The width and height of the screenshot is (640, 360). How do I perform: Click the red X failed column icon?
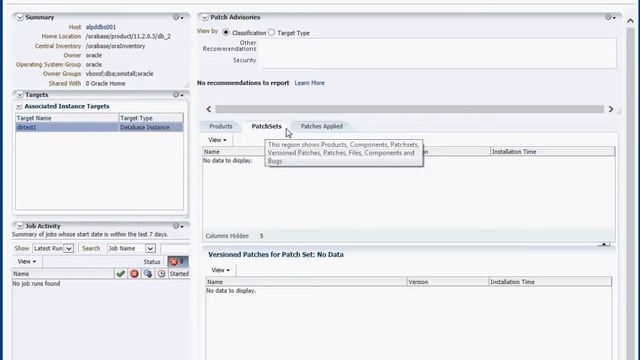134,274
